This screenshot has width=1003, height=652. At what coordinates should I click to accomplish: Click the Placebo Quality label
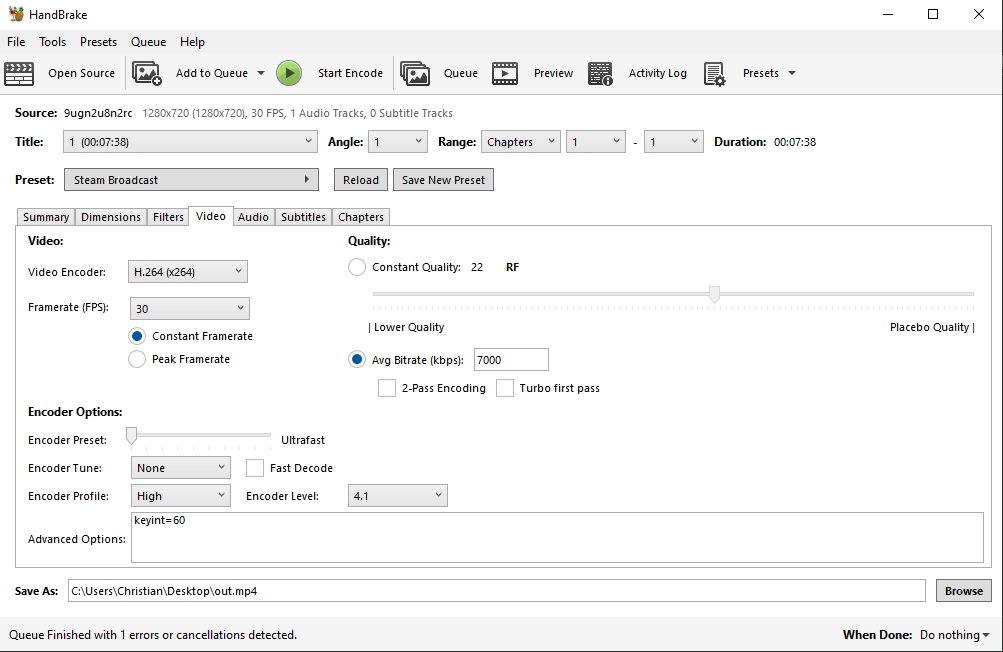929,327
